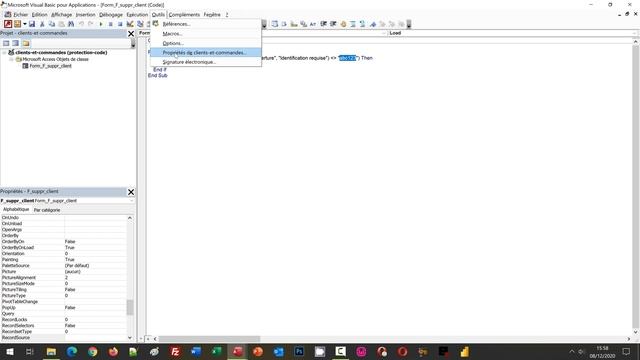Open Excel from the taskbar
640x360 pixels.
click(216, 351)
